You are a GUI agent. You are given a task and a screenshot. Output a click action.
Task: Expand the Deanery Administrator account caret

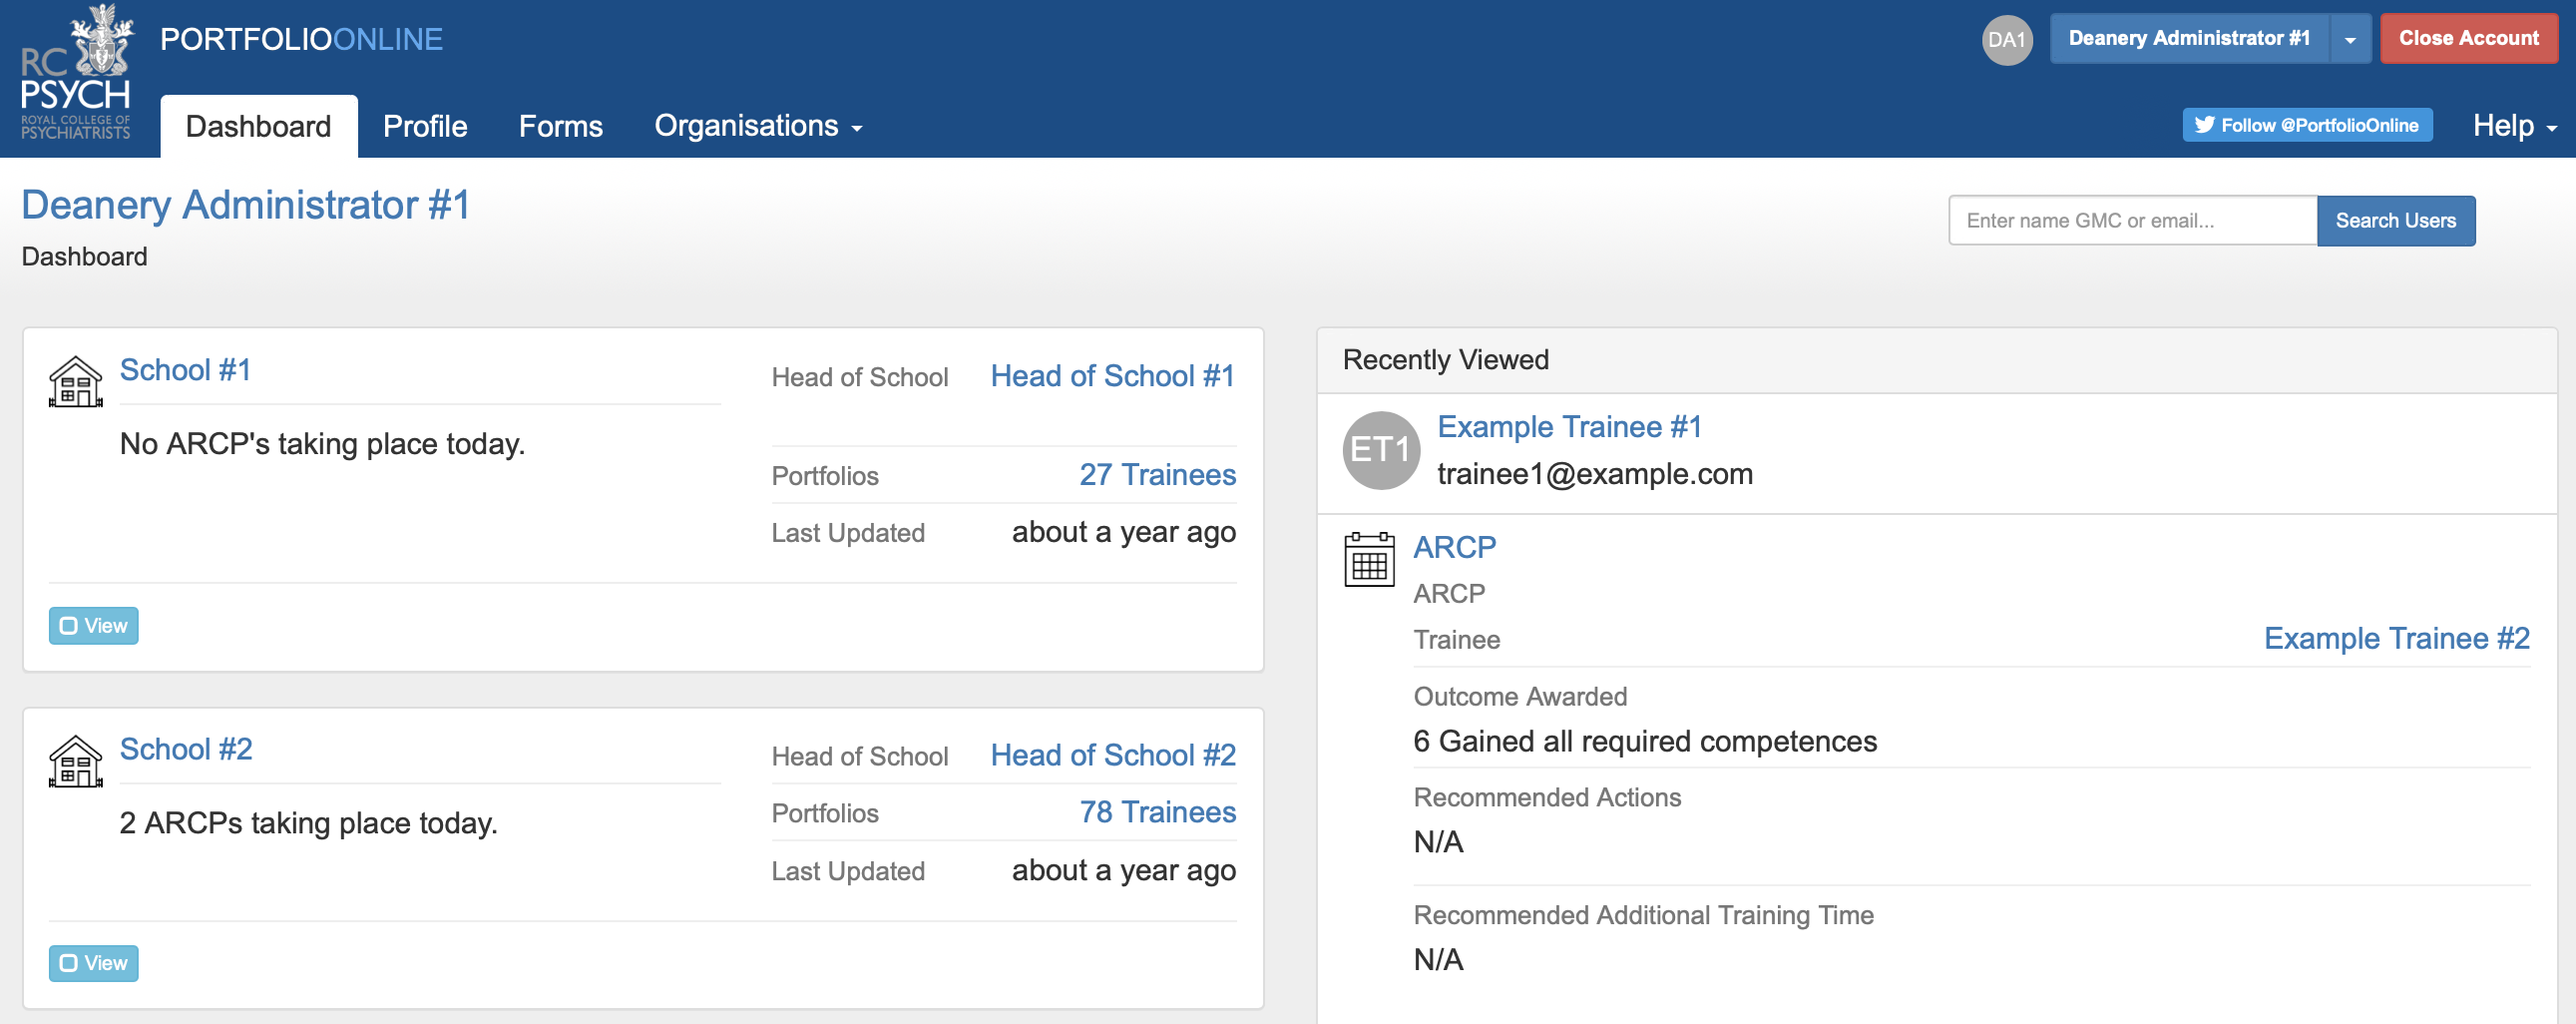(x=2350, y=40)
